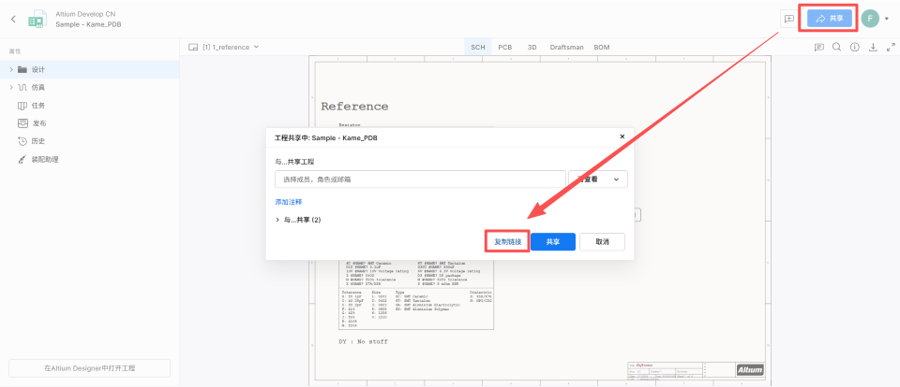Open the viewer comments panel icon
Image resolution: width=900 pixels, height=387 pixels.
[x=819, y=47]
